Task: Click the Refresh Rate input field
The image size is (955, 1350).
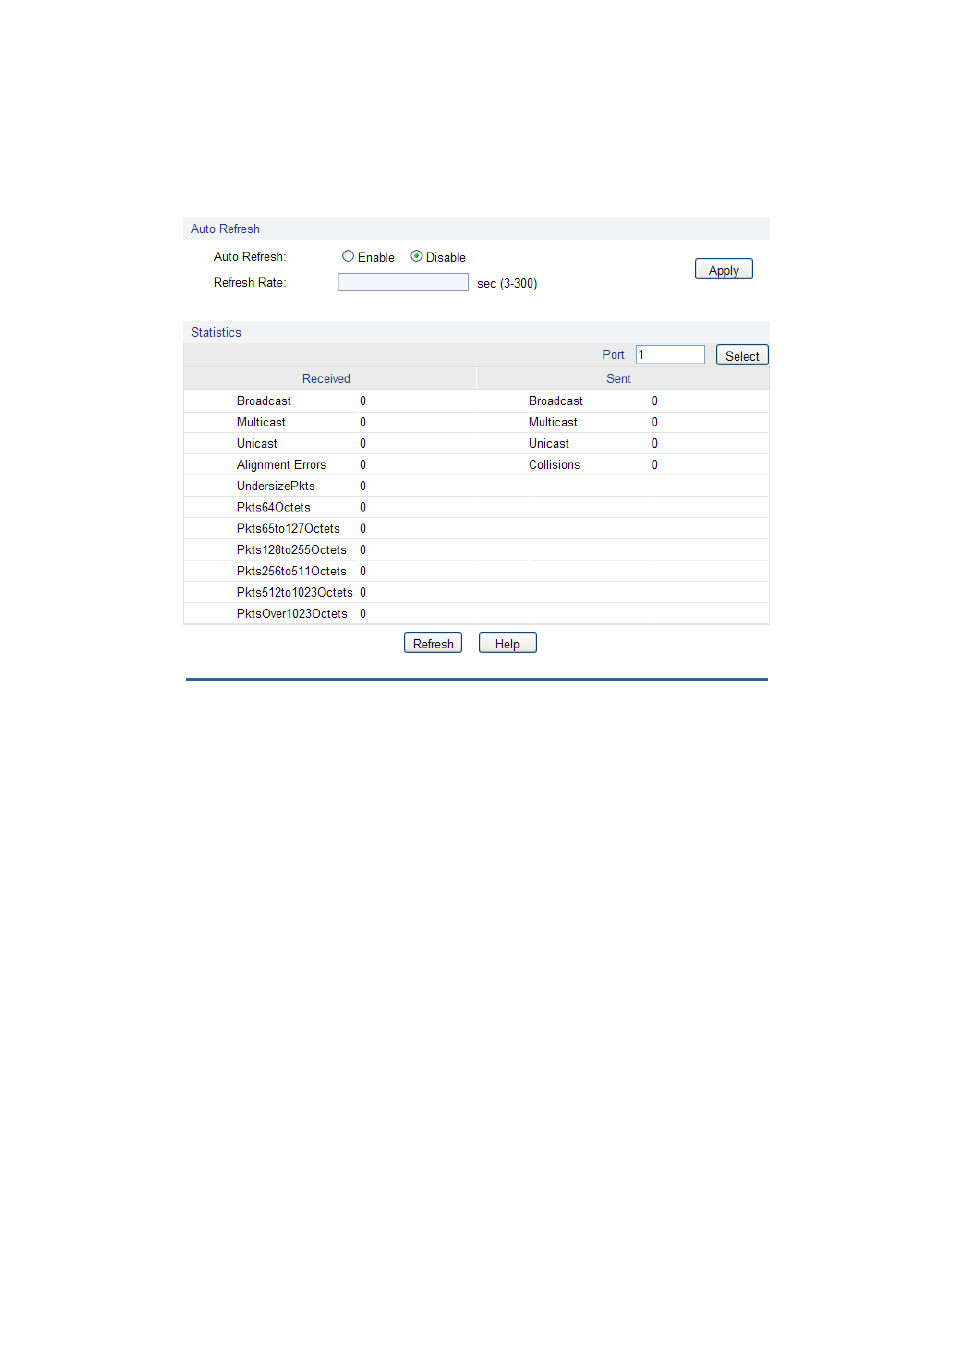Action: [x=403, y=283]
